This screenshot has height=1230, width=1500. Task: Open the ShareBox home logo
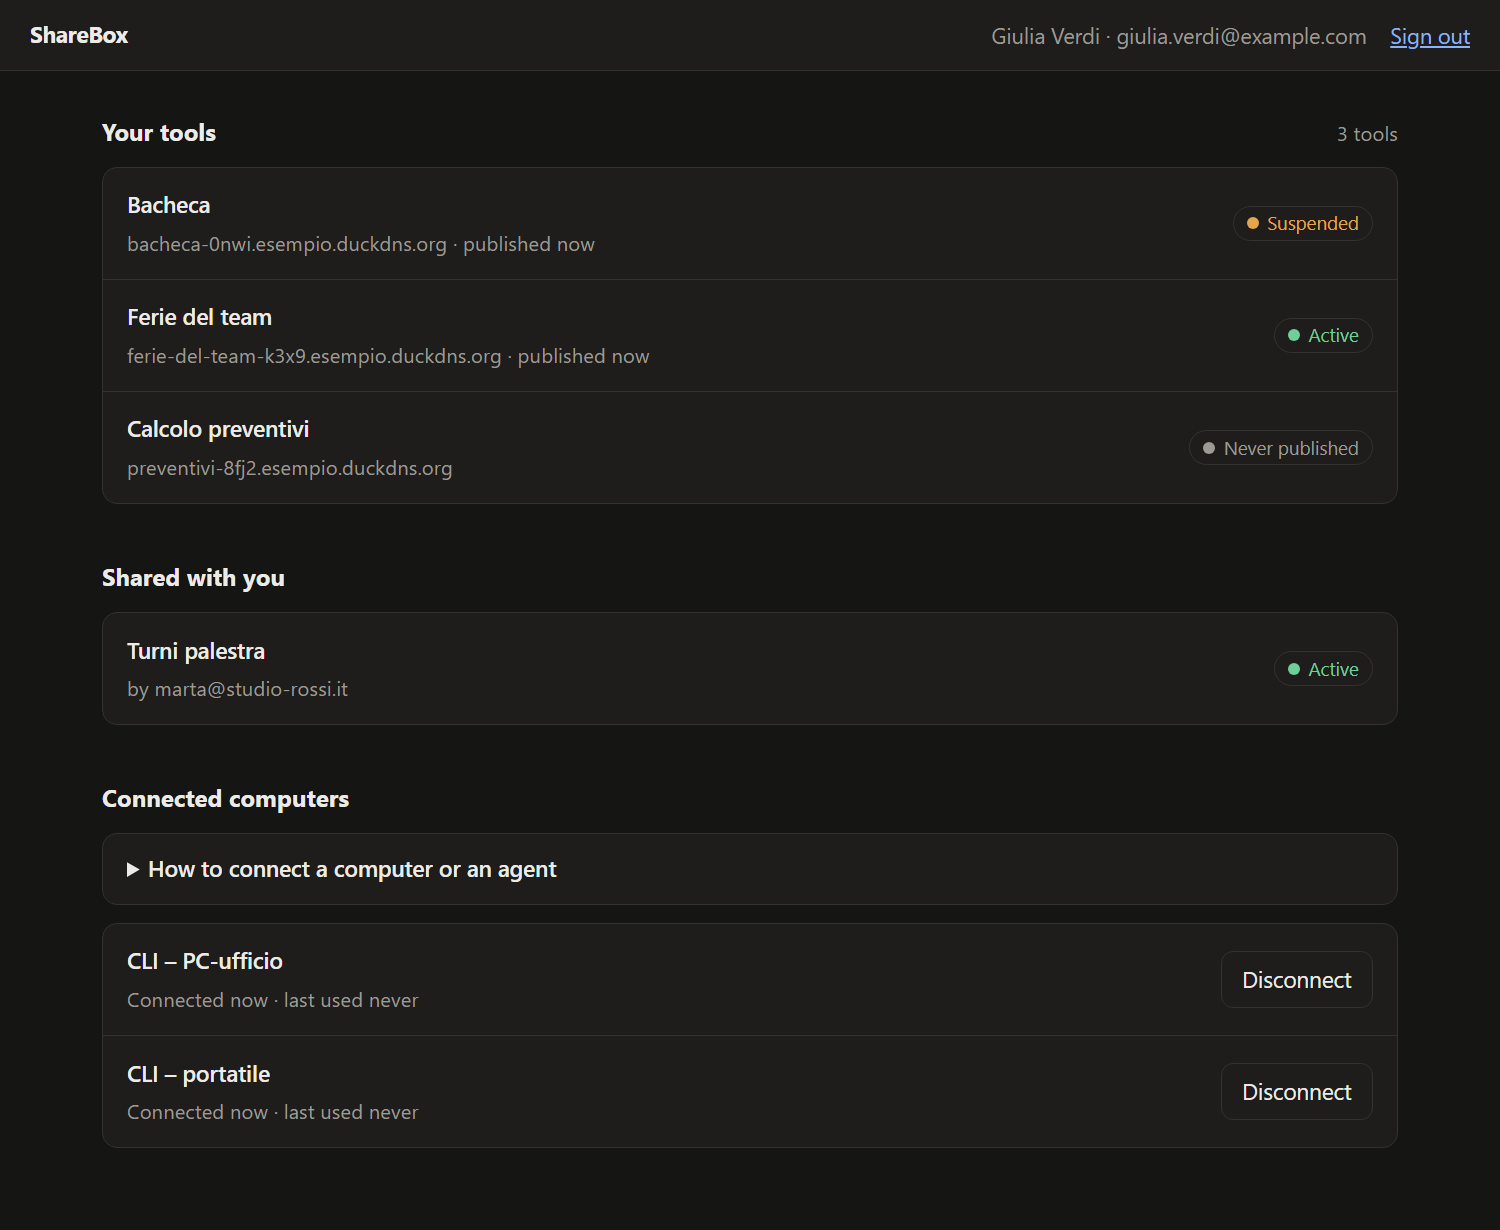coord(79,35)
